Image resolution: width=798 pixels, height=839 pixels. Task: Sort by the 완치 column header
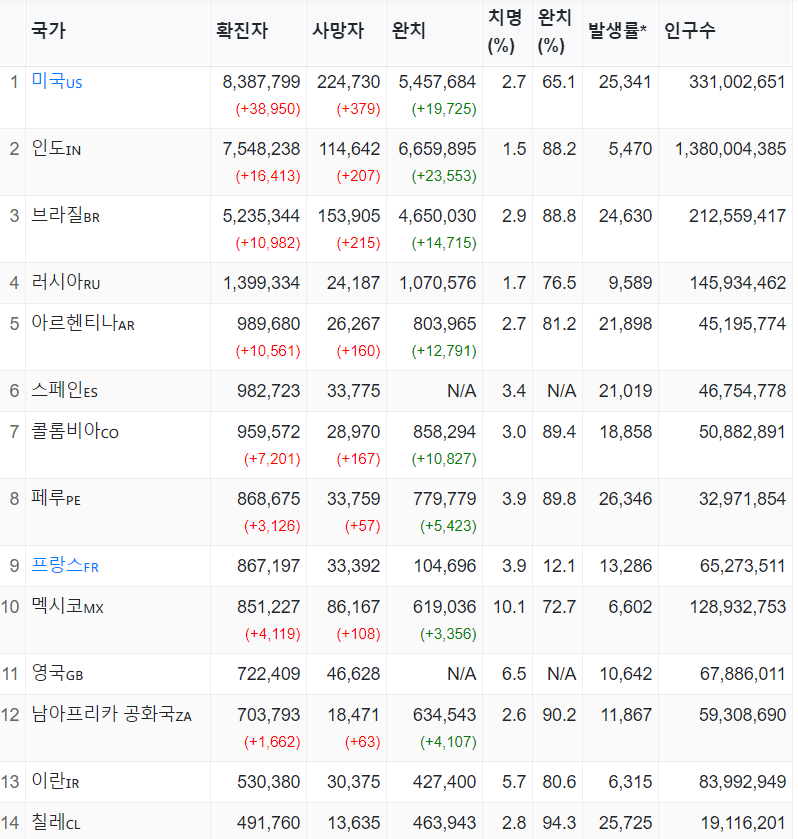pos(409,30)
